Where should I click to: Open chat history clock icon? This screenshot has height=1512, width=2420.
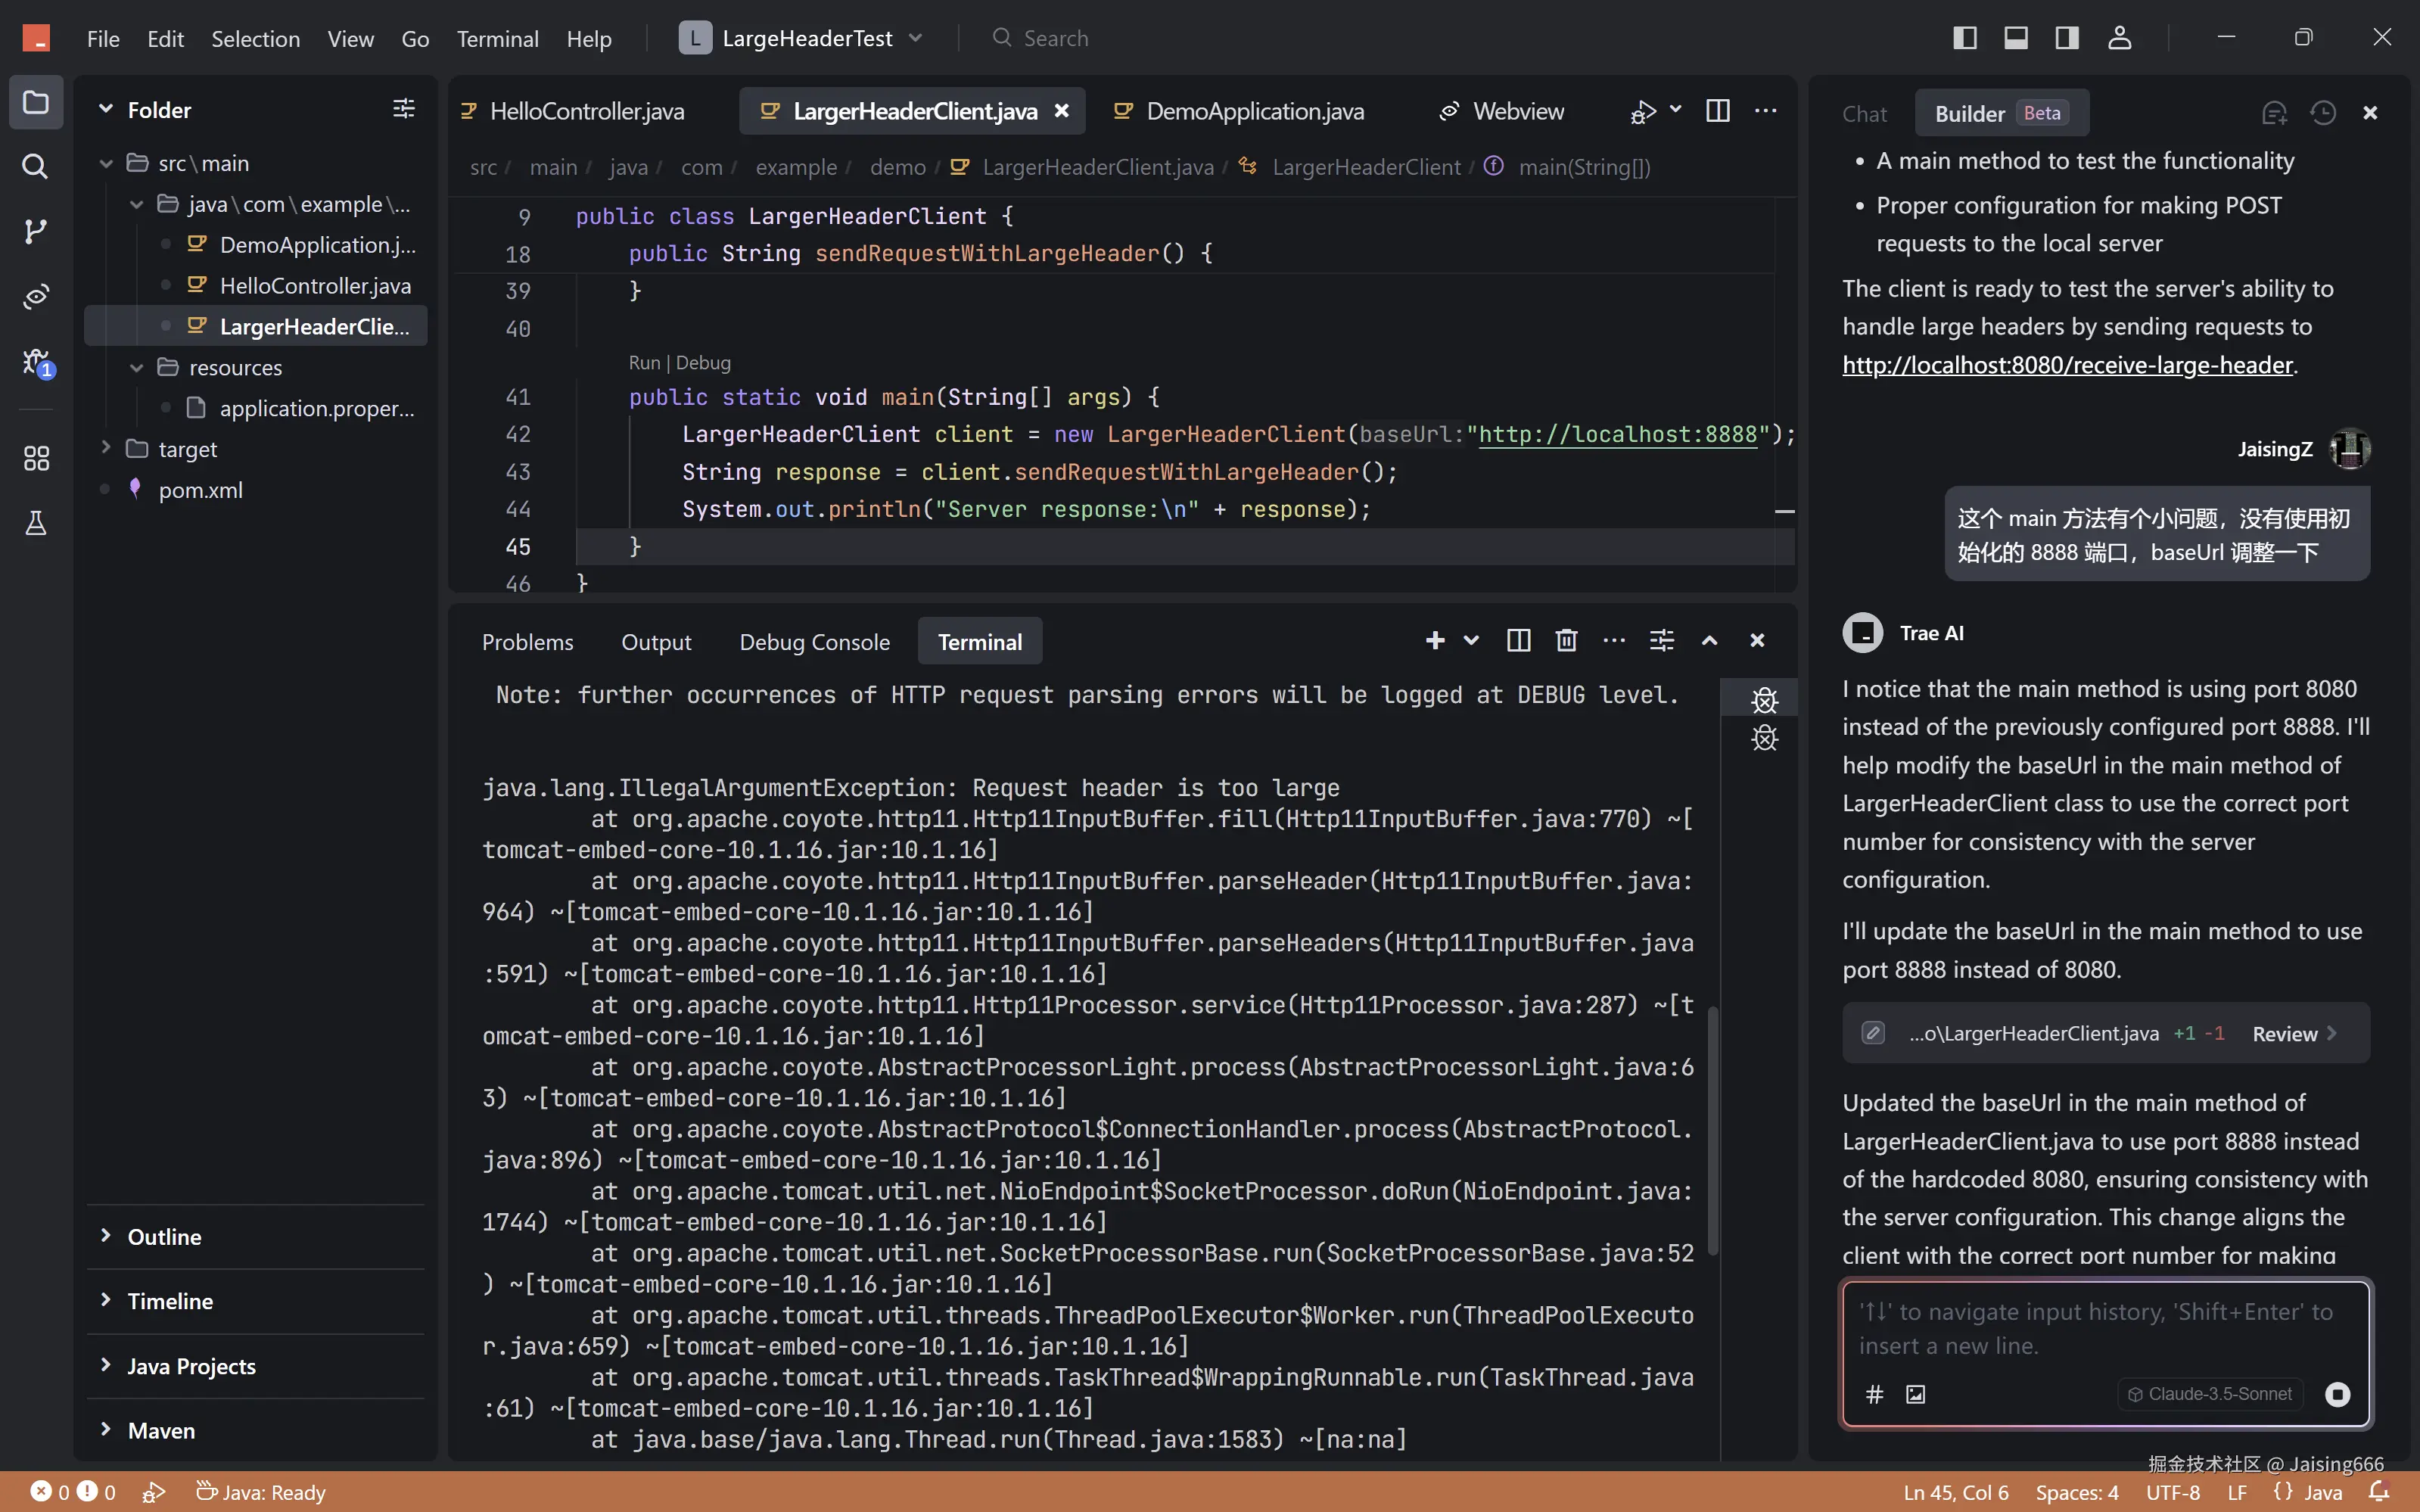coord(2322,113)
